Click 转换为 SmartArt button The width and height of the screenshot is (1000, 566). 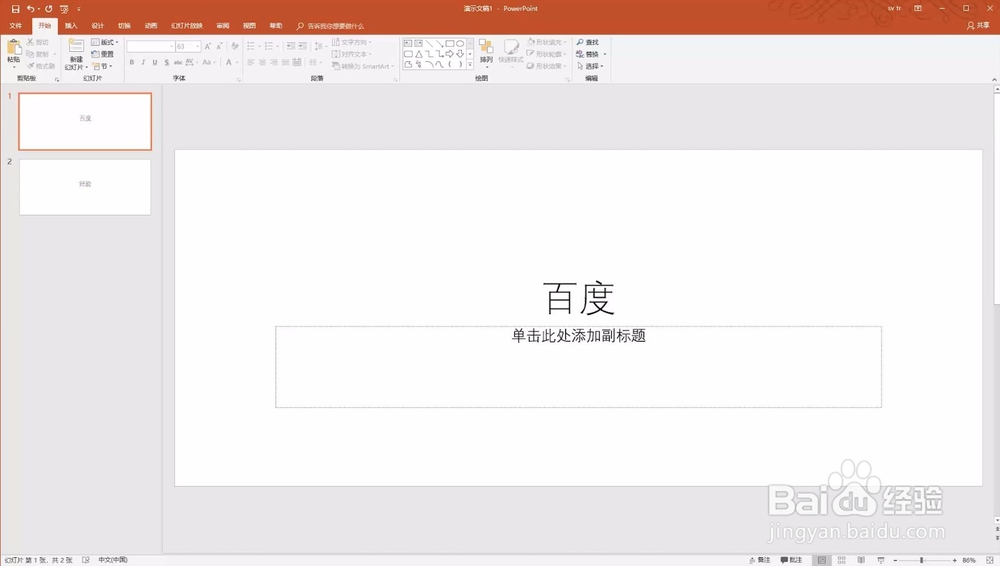pos(362,66)
